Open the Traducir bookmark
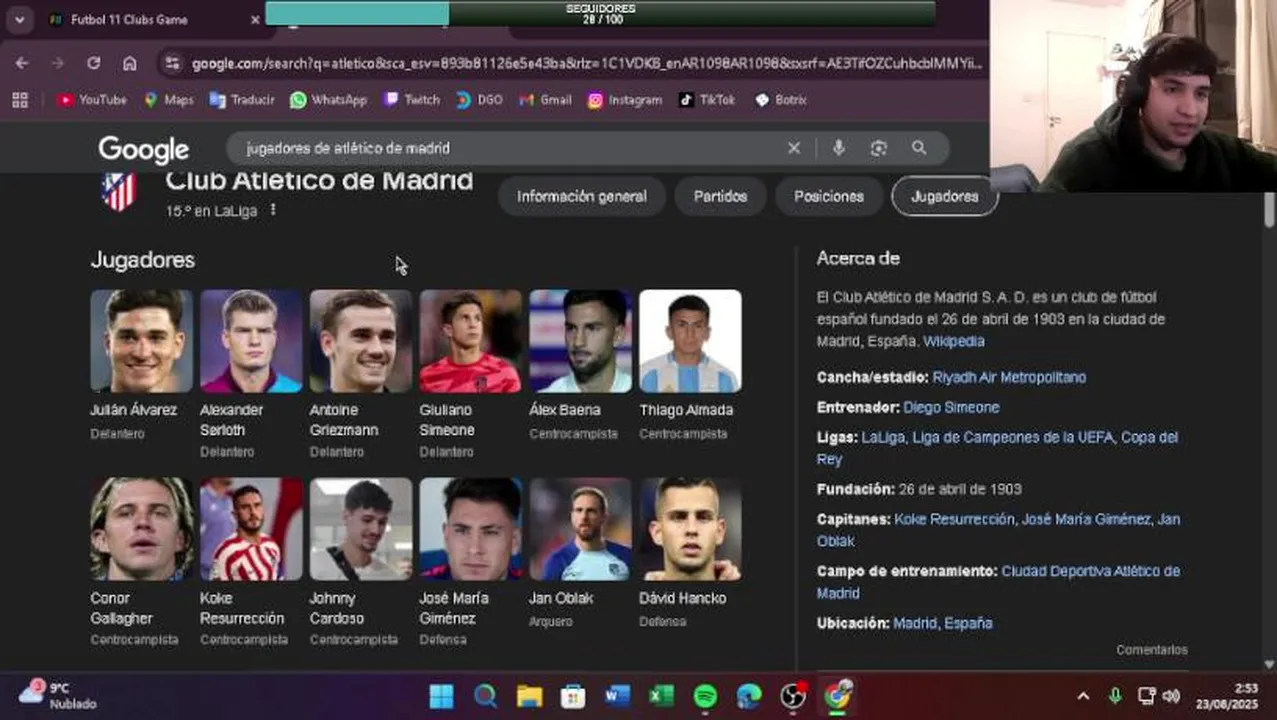The width and height of the screenshot is (1277, 720). (x=242, y=100)
